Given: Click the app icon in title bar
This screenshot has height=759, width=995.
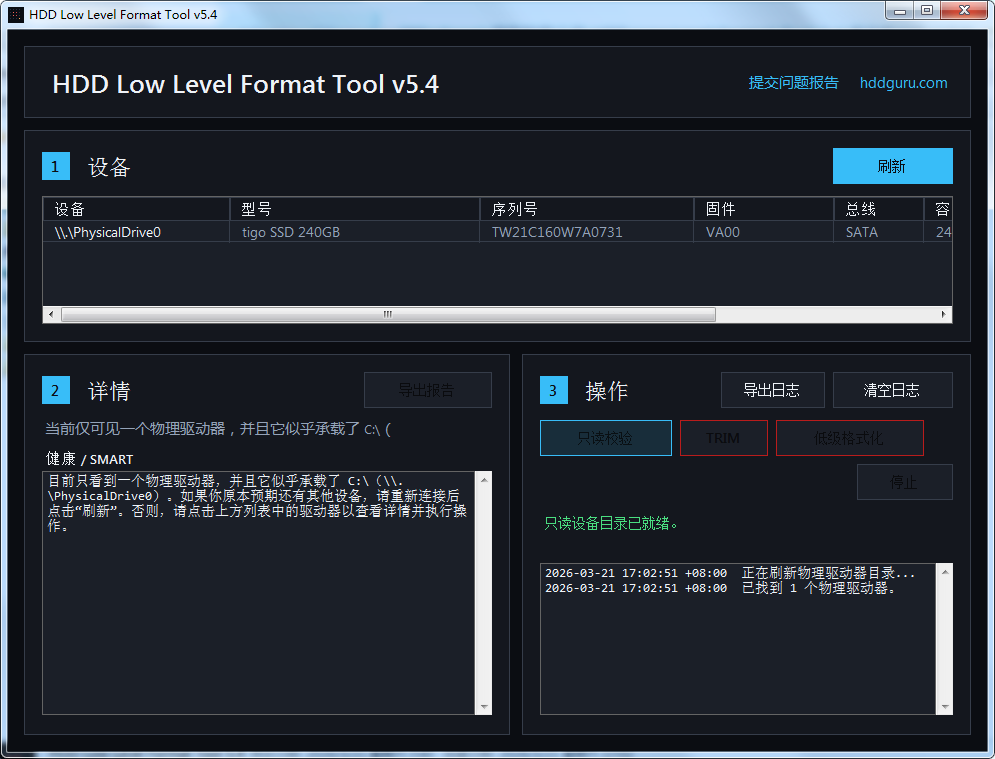Looking at the screenshot, I should tap(16, 14).
